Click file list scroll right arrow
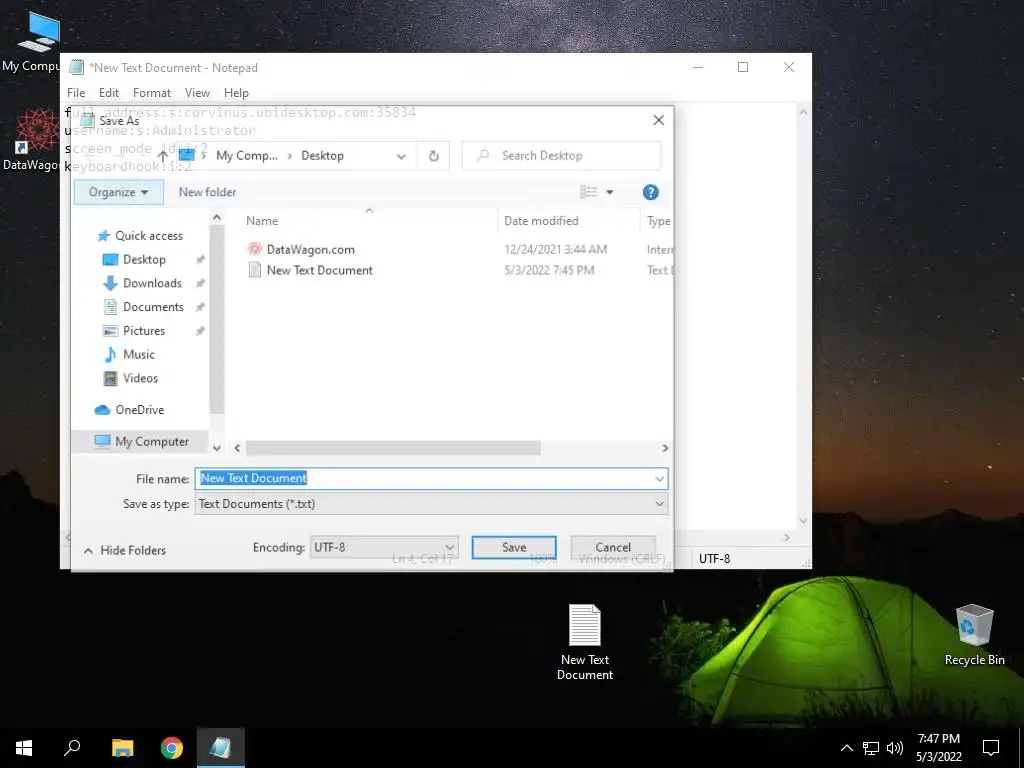Image resolution: width=1024 pixels, height=768 pixels. (x=665, y=448)
